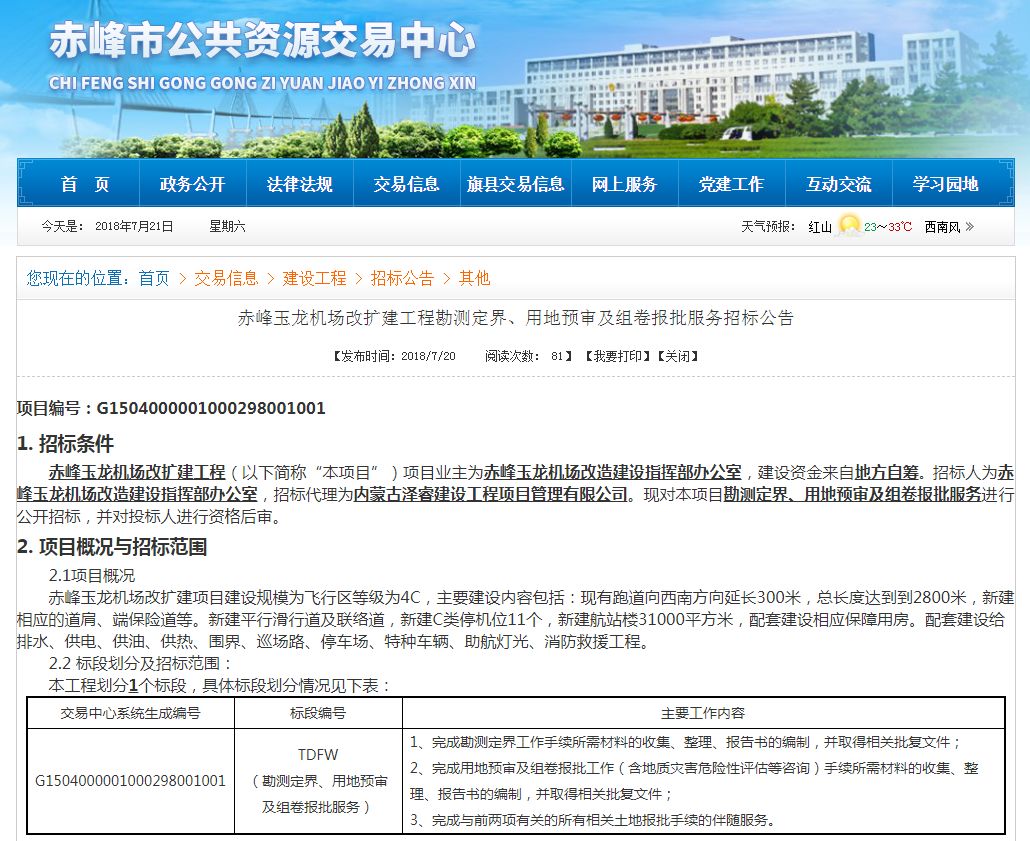Select the 网上服务 menu item
The height and width of the screenshot is (841, 1030).
(x=624, y=184)
